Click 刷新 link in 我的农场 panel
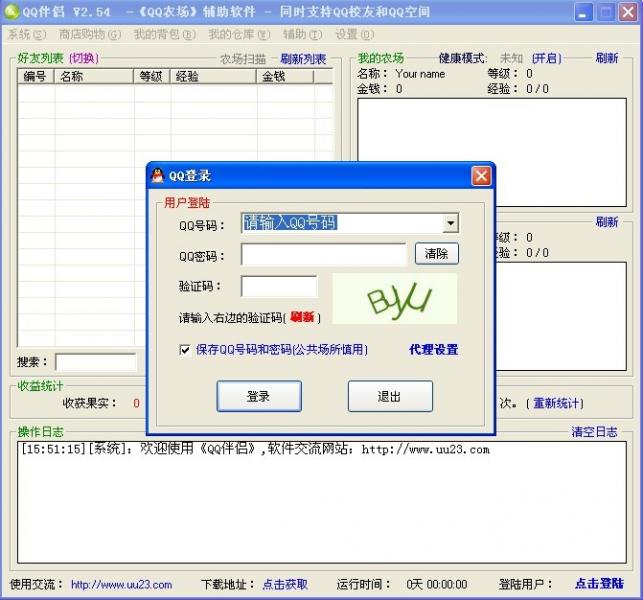This screenshot has height=600, width=643. coord(607,58)
